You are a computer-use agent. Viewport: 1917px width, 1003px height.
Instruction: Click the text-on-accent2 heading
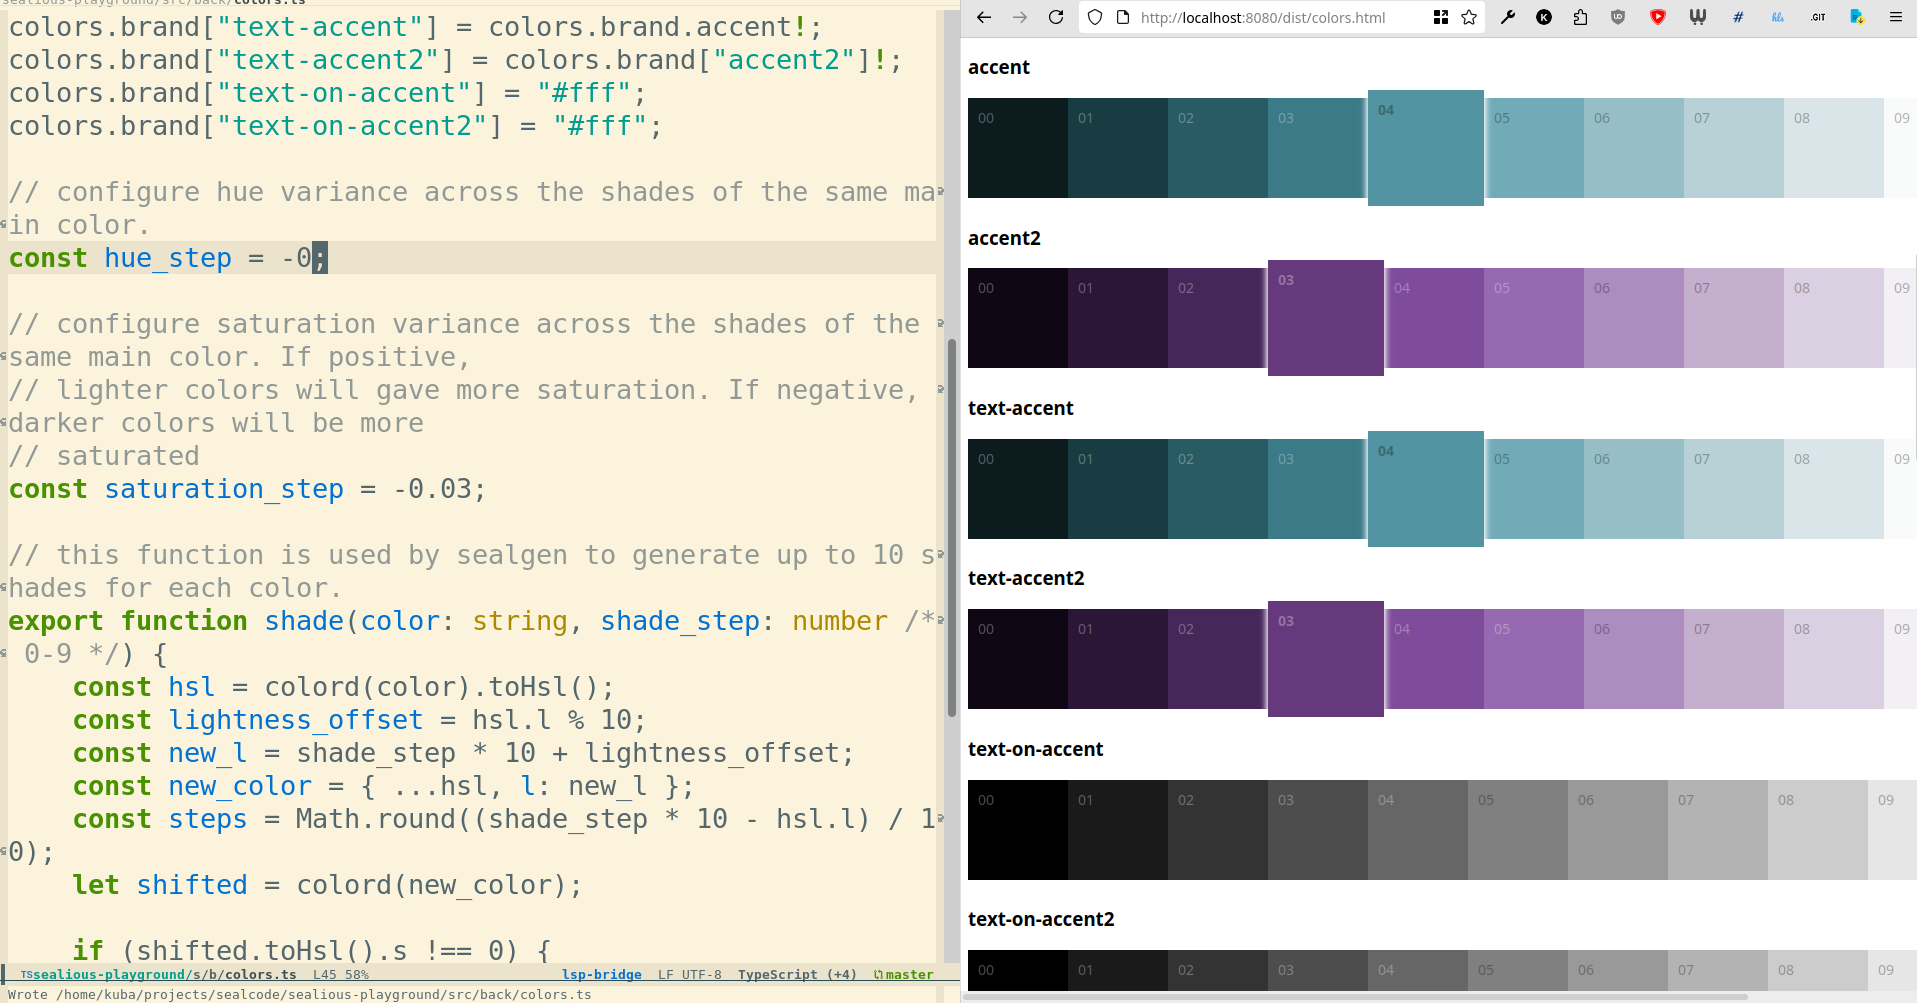click(x=1041, y=919)
